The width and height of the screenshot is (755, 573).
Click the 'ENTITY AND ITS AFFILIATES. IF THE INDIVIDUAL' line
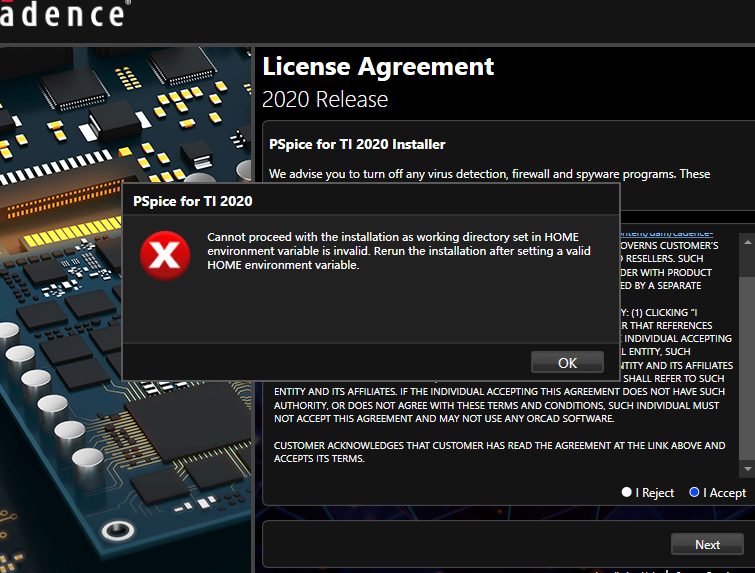499,391
